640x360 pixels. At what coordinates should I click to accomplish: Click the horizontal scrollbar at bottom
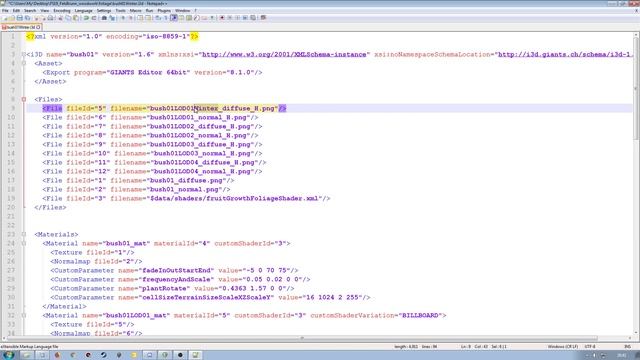tap(302, 338)
